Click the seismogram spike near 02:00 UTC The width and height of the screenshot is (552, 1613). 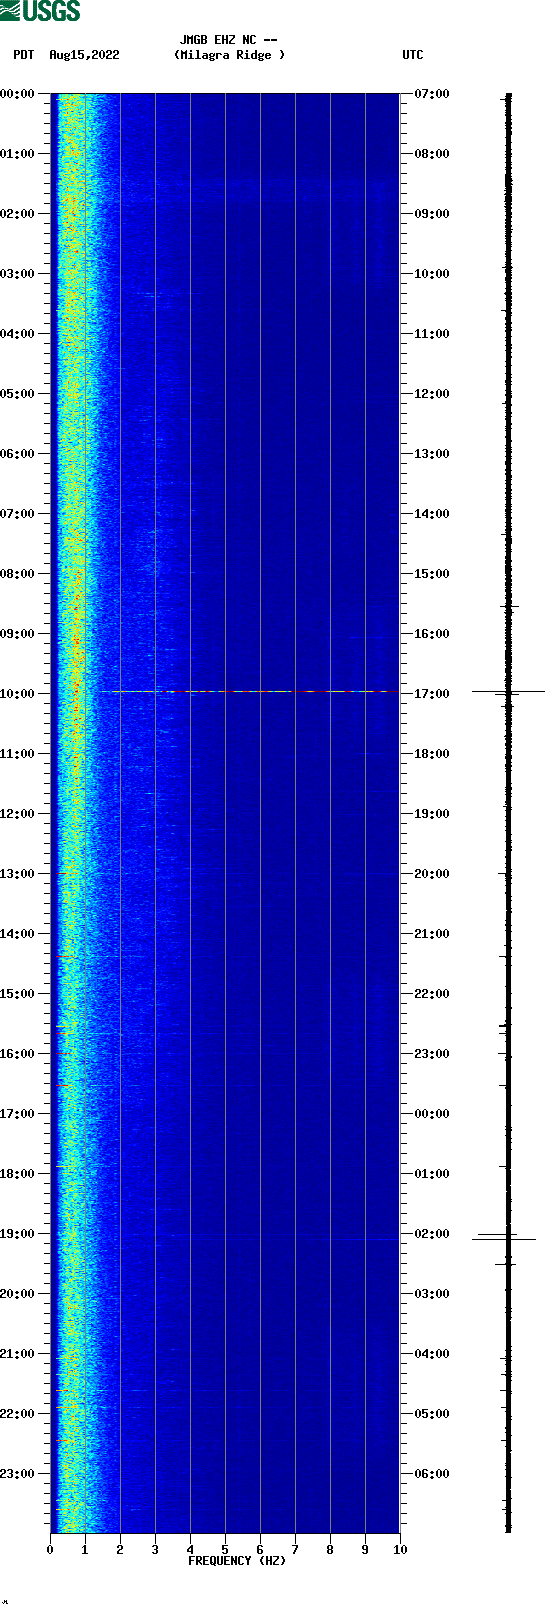tap(505, 1239)
